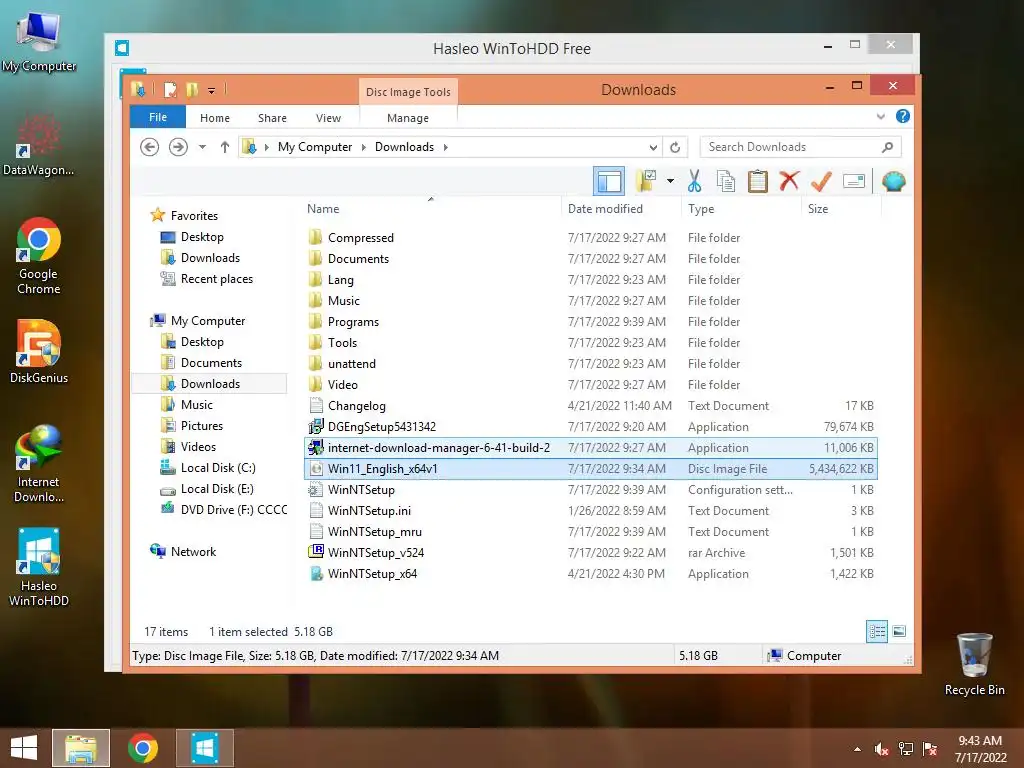Select the DGEngSetup5431342 application file

tap(381, 426)
